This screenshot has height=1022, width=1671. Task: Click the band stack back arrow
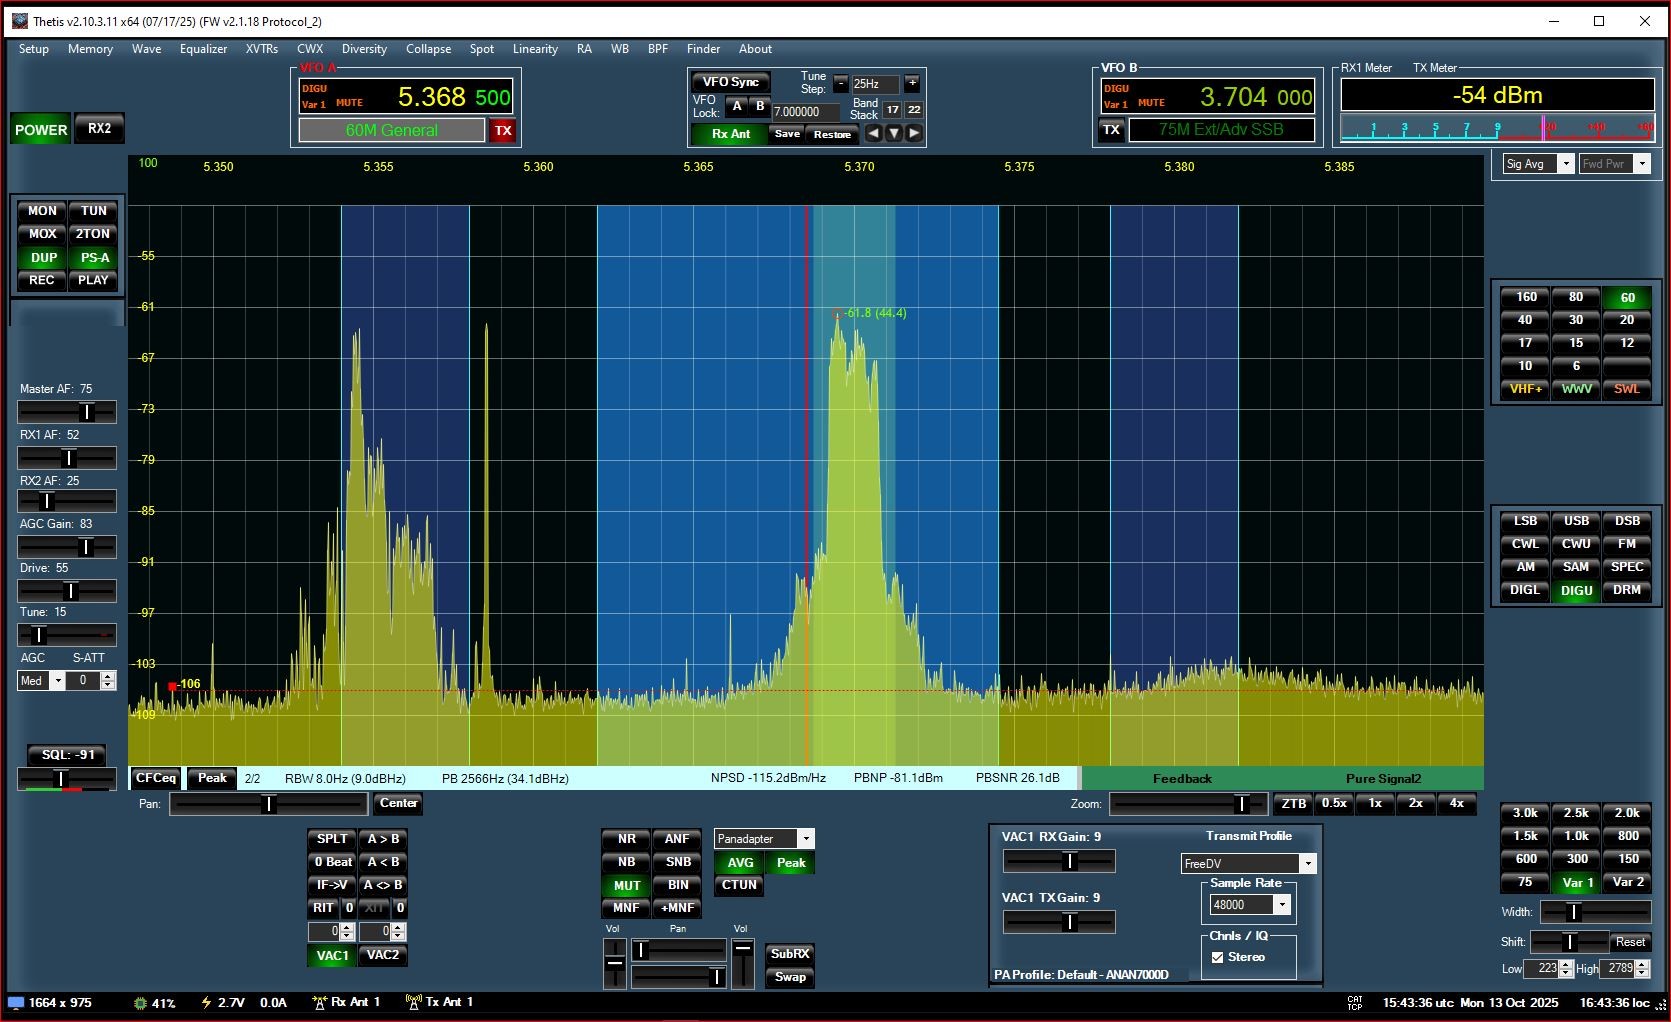873,133
